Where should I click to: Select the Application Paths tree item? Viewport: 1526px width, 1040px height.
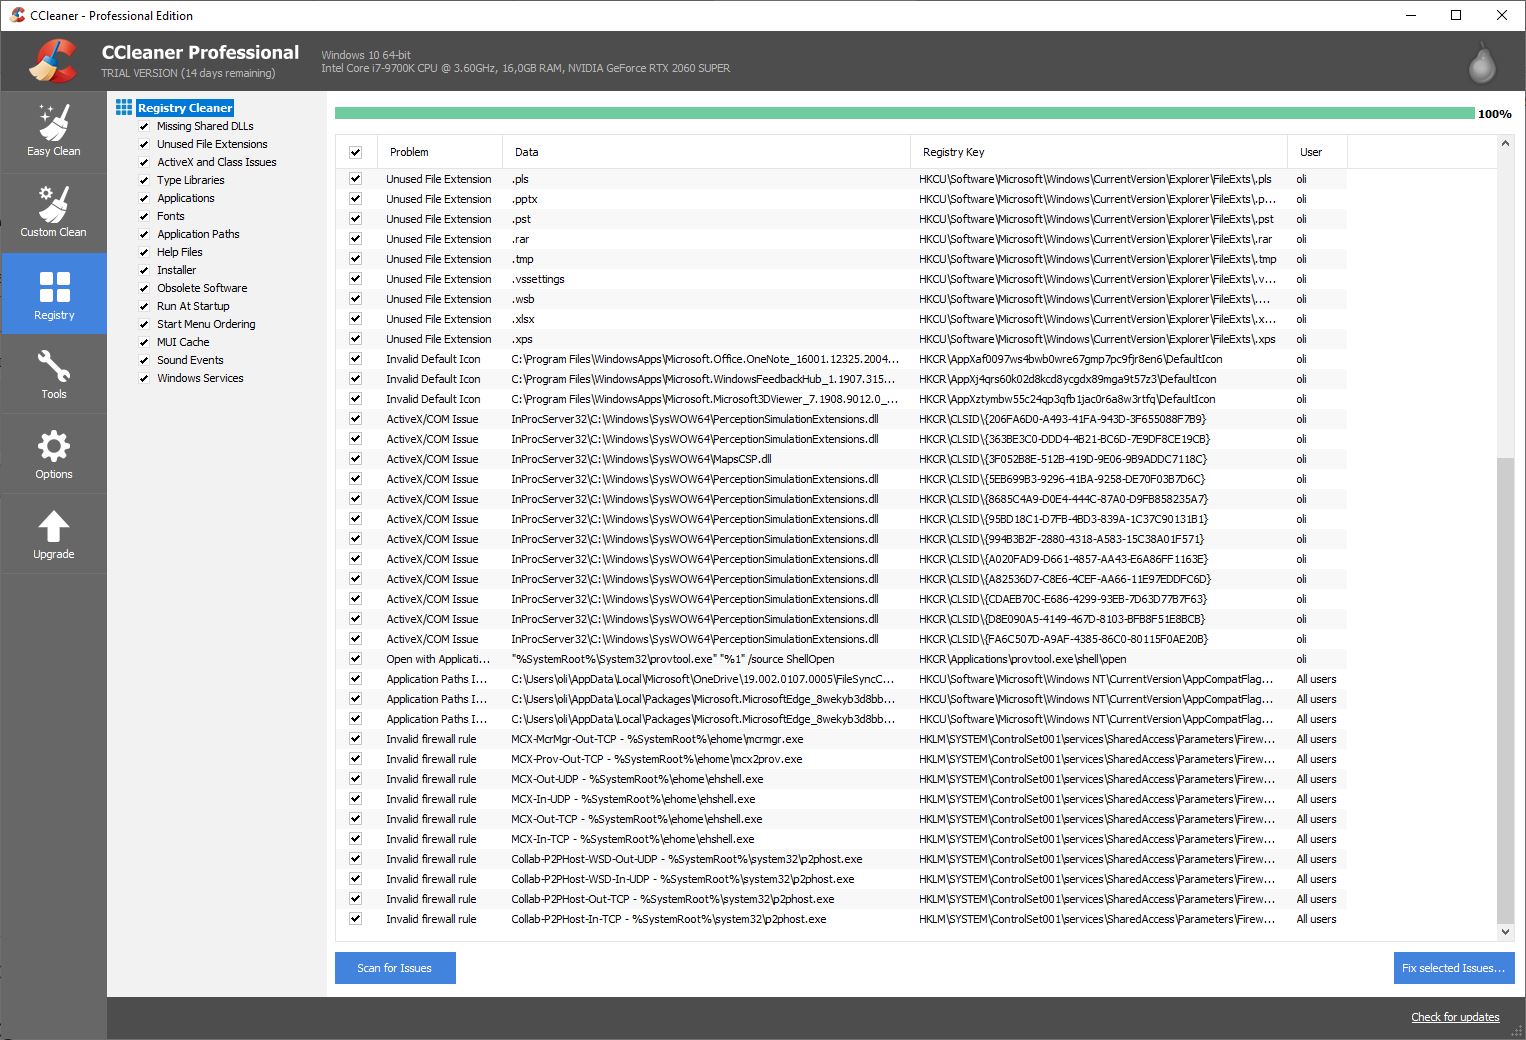click(x=198, y=234)
